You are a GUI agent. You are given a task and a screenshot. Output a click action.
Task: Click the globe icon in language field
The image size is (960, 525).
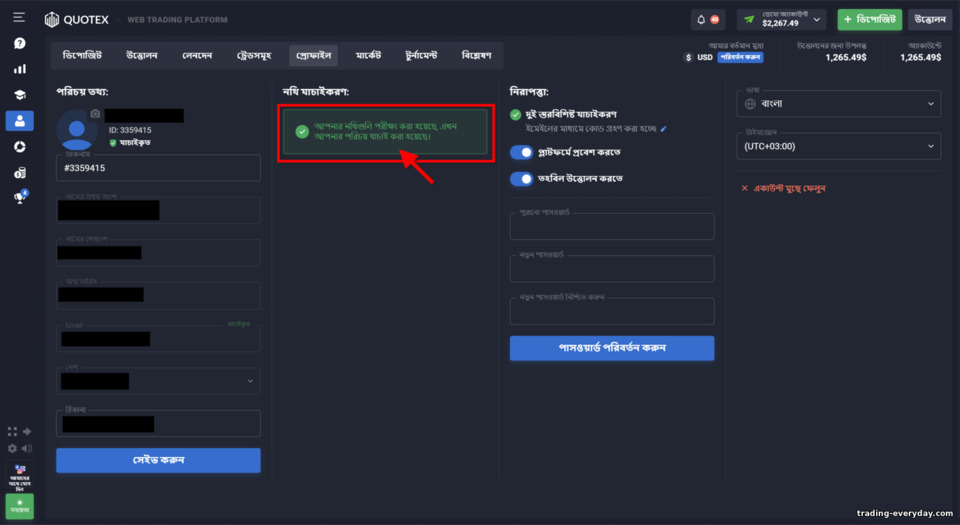click(750, 104)
